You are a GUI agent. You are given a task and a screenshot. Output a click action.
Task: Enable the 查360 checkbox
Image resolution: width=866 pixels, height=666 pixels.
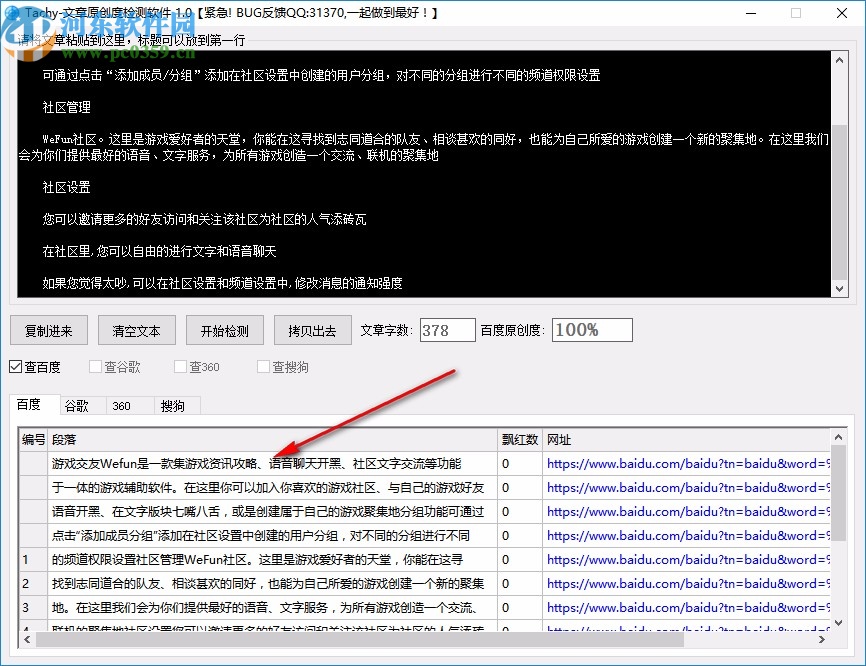181,367
